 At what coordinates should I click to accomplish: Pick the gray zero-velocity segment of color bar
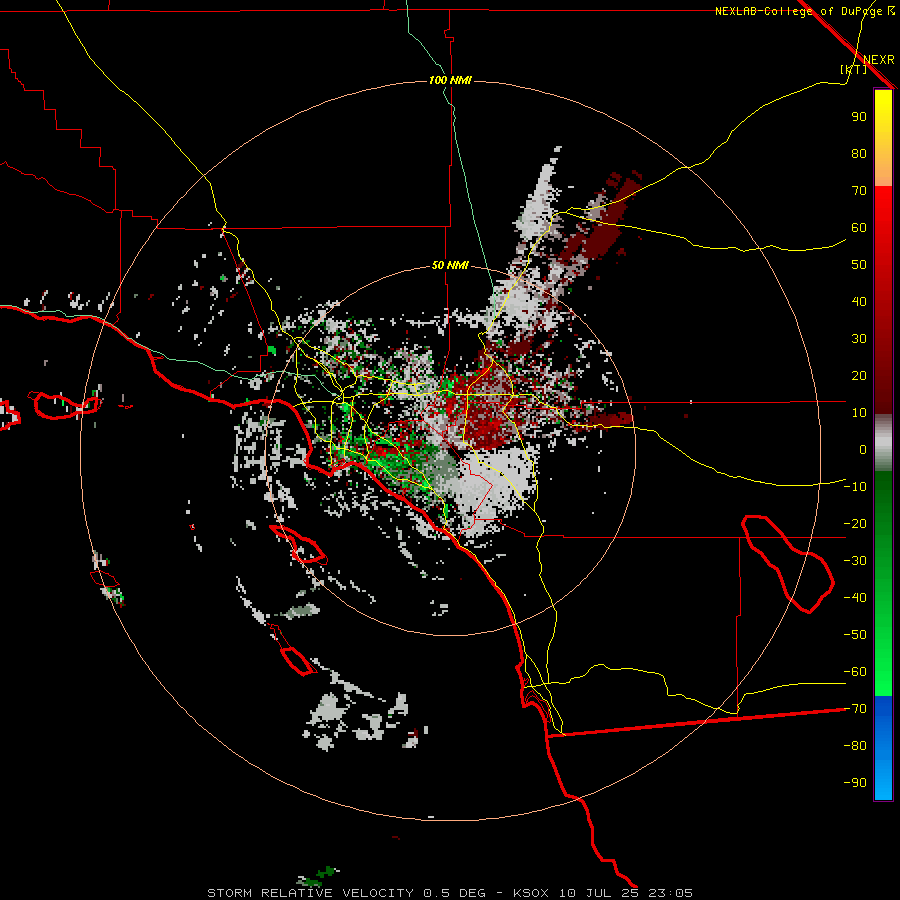(x=883, y=445)
